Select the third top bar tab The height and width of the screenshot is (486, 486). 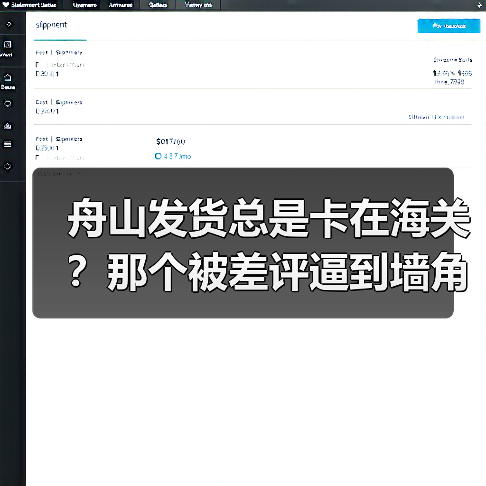pyautogui.click(x=158, y=5)
